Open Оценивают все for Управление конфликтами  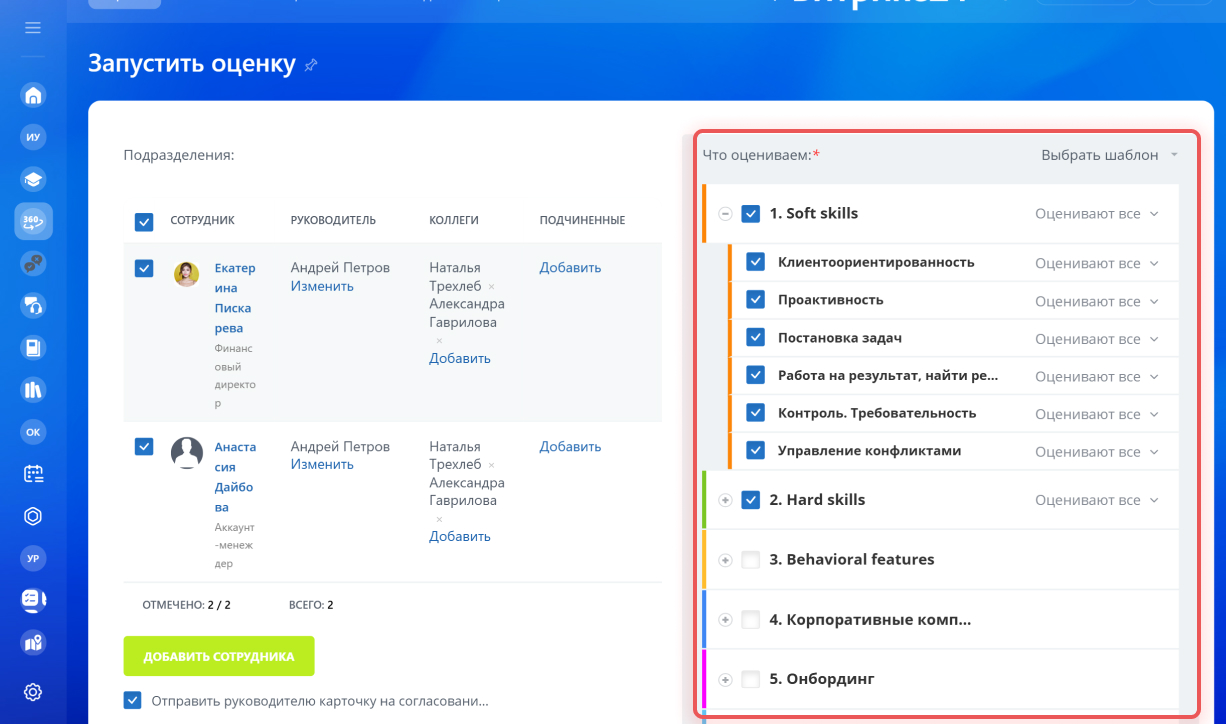click(1097, 452)
